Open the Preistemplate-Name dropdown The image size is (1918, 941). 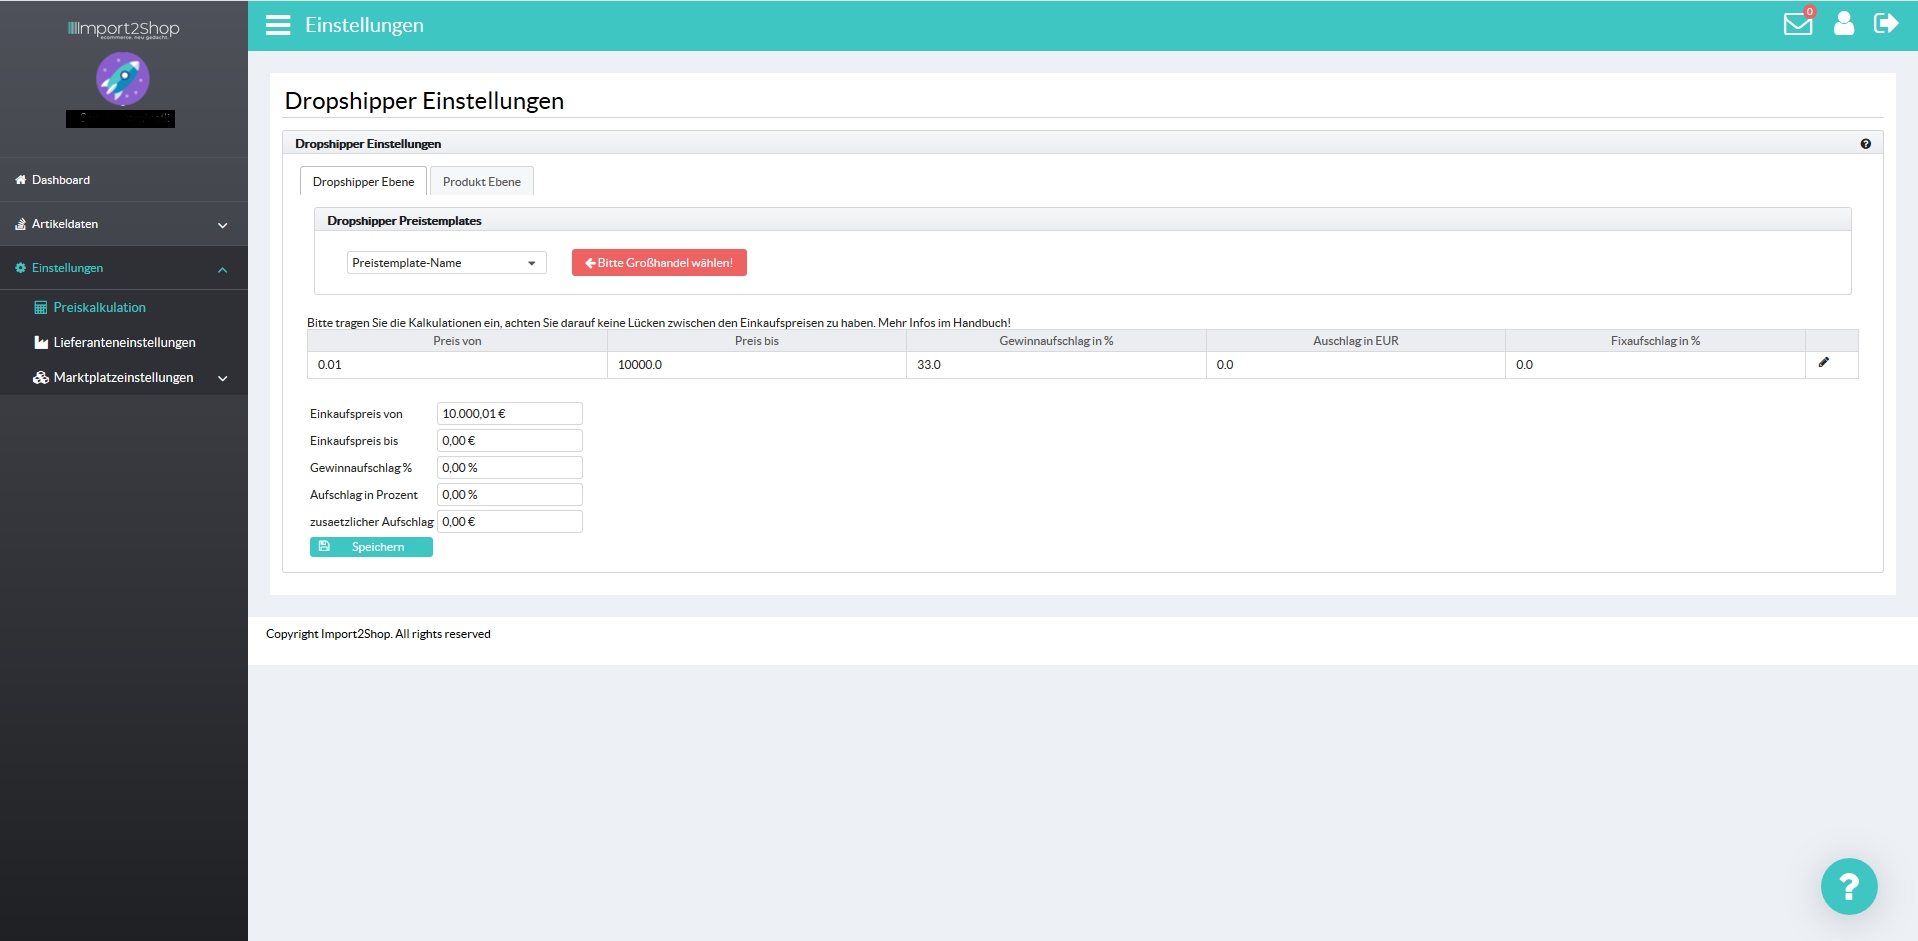(x=446, y=263)
